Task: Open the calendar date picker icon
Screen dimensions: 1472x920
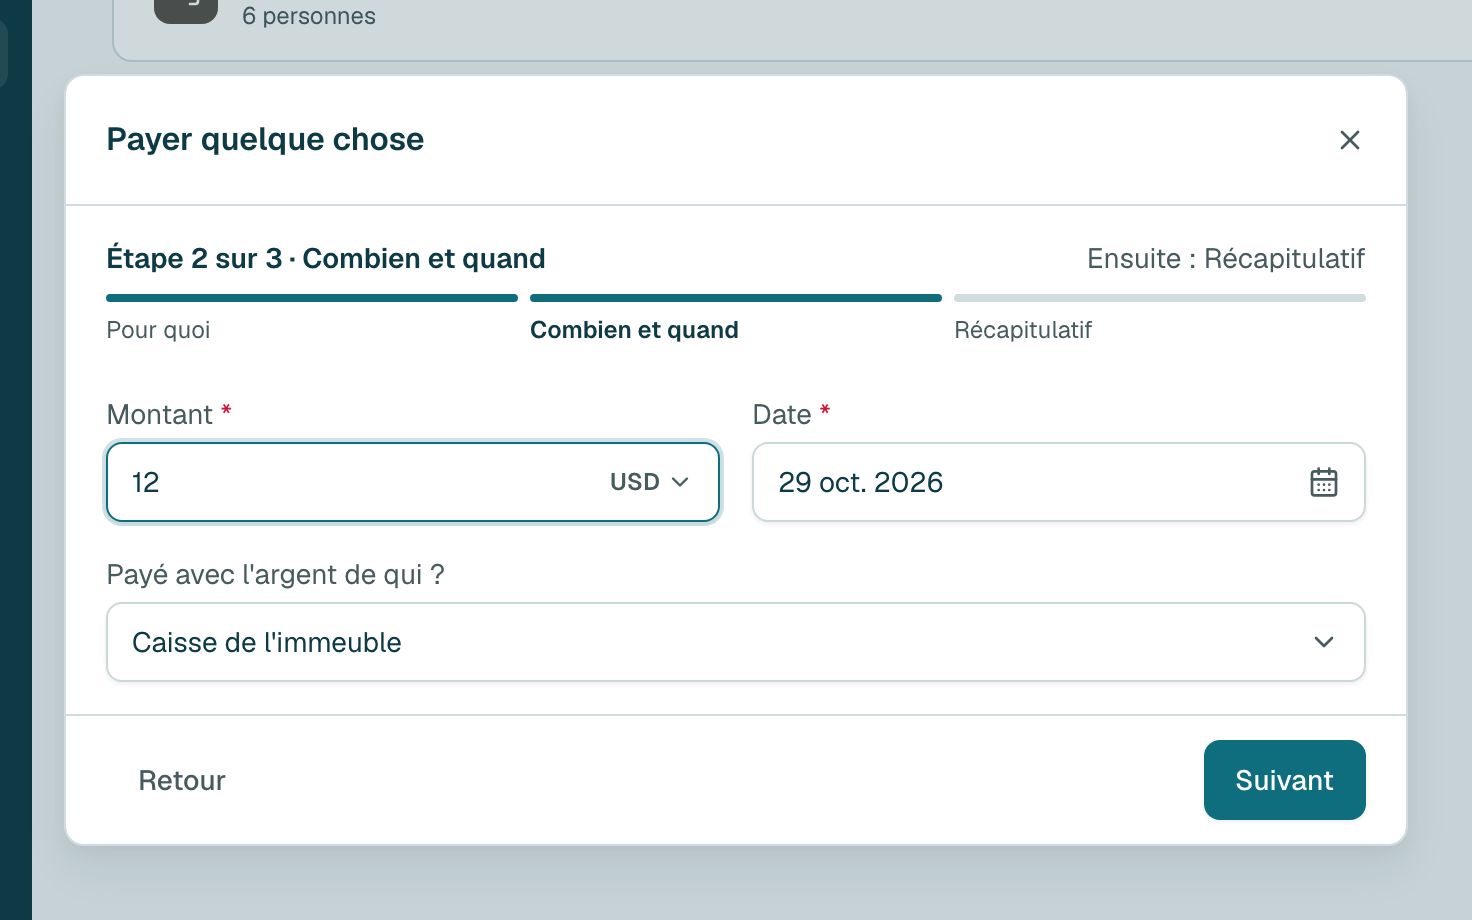Action: 1323,482
